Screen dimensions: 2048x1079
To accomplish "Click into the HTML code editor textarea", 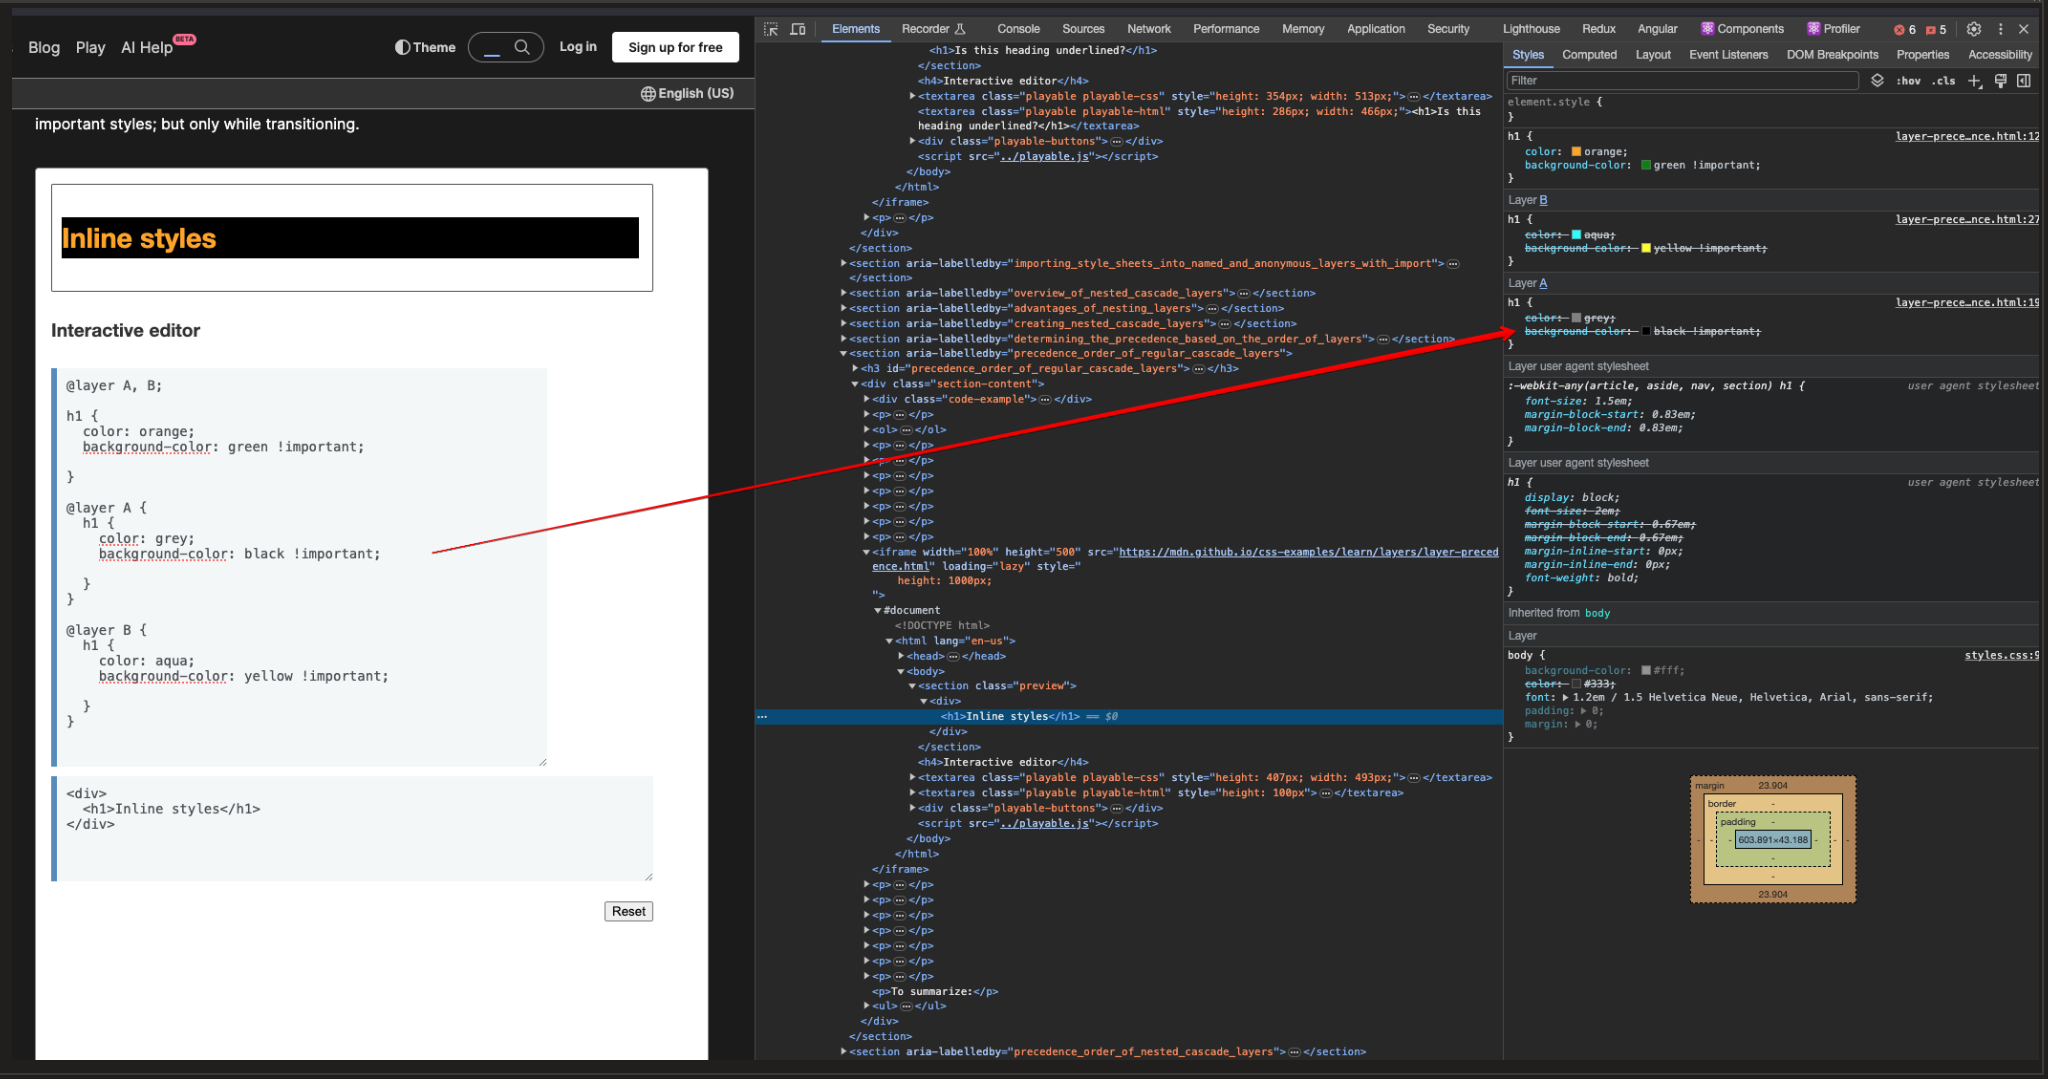I will (x=352, y=829).
